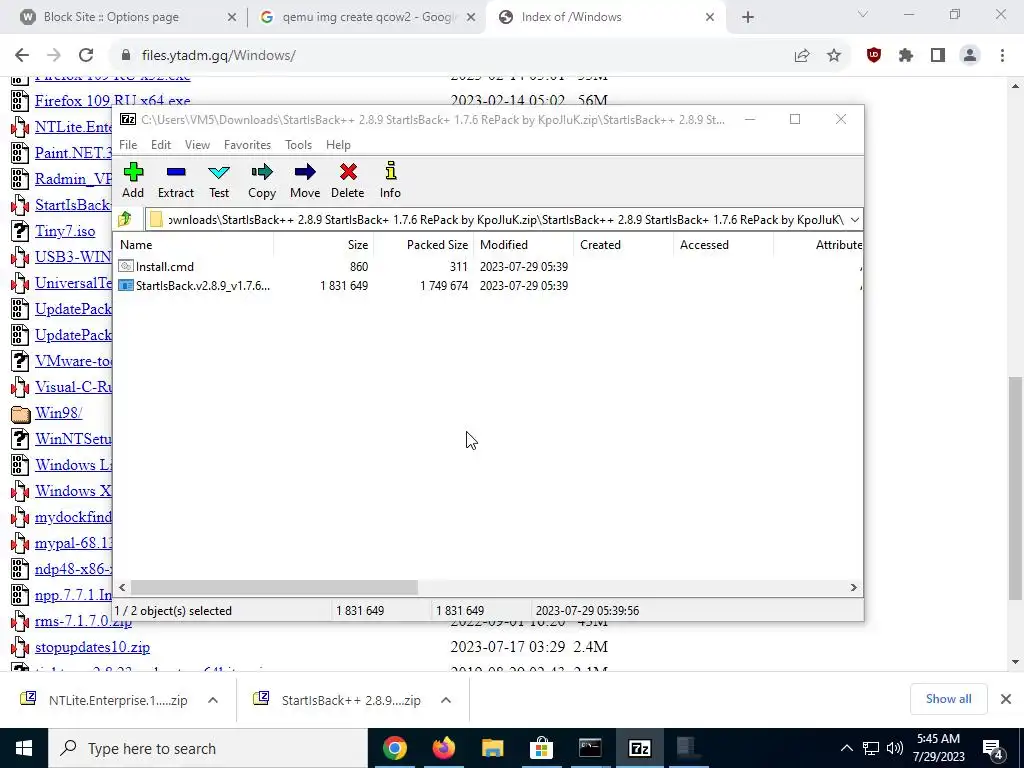Share this page icon in Chrome
The image size is (1024, 768).
802,56
